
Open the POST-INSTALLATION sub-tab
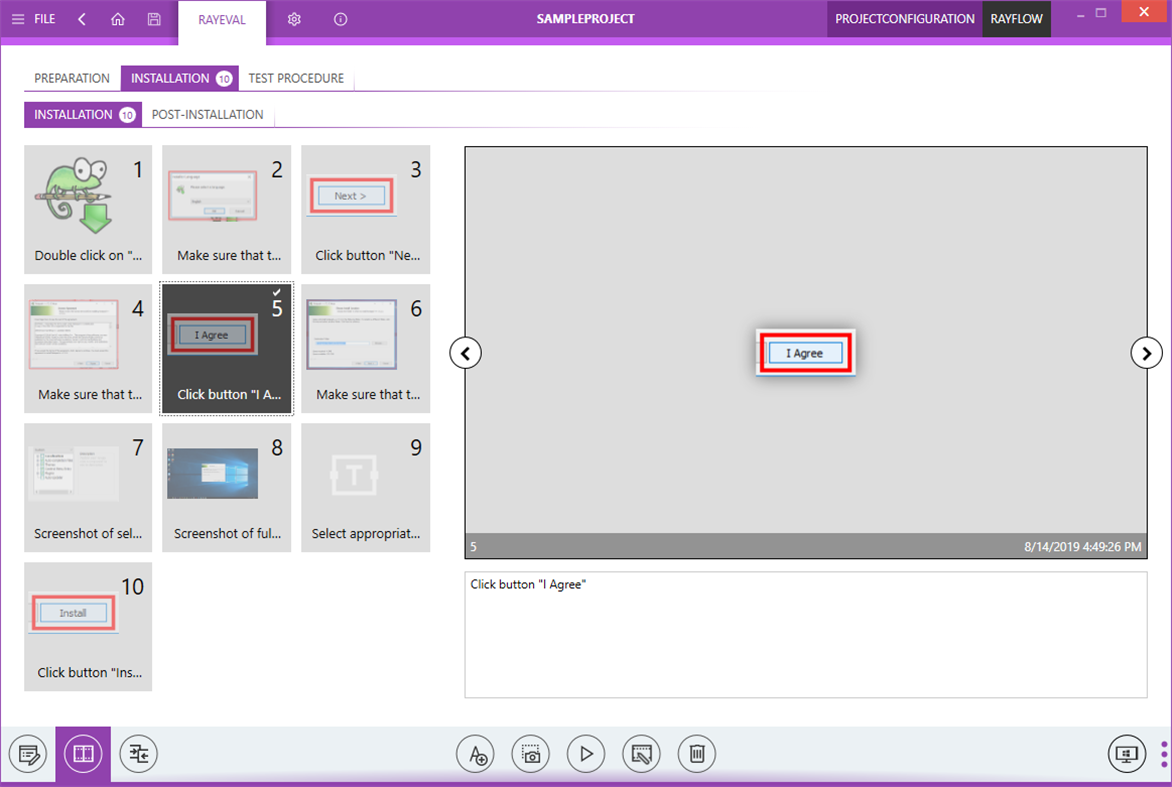[206, 114]
